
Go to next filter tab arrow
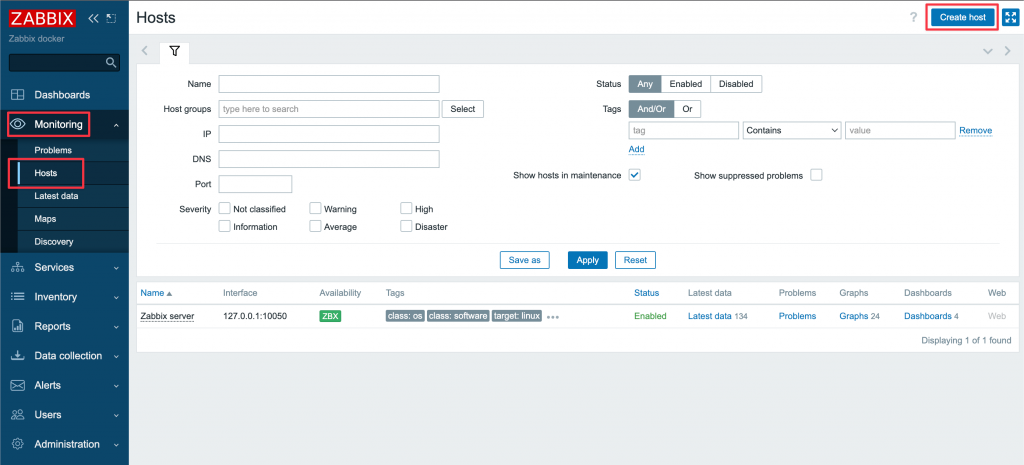(1007, 51)
